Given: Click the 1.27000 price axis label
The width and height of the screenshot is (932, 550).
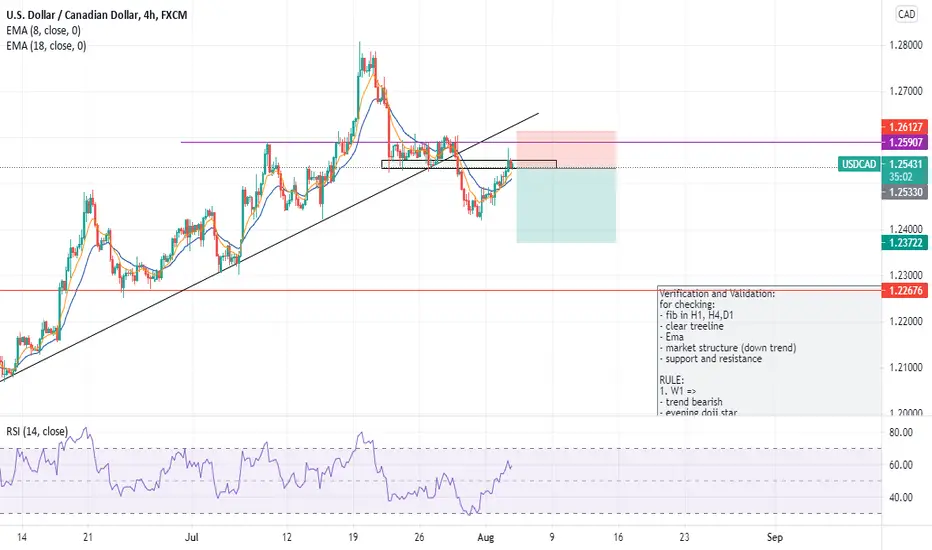Looking at the screenshot, I should pyautogui.click(x=906, y=91).
